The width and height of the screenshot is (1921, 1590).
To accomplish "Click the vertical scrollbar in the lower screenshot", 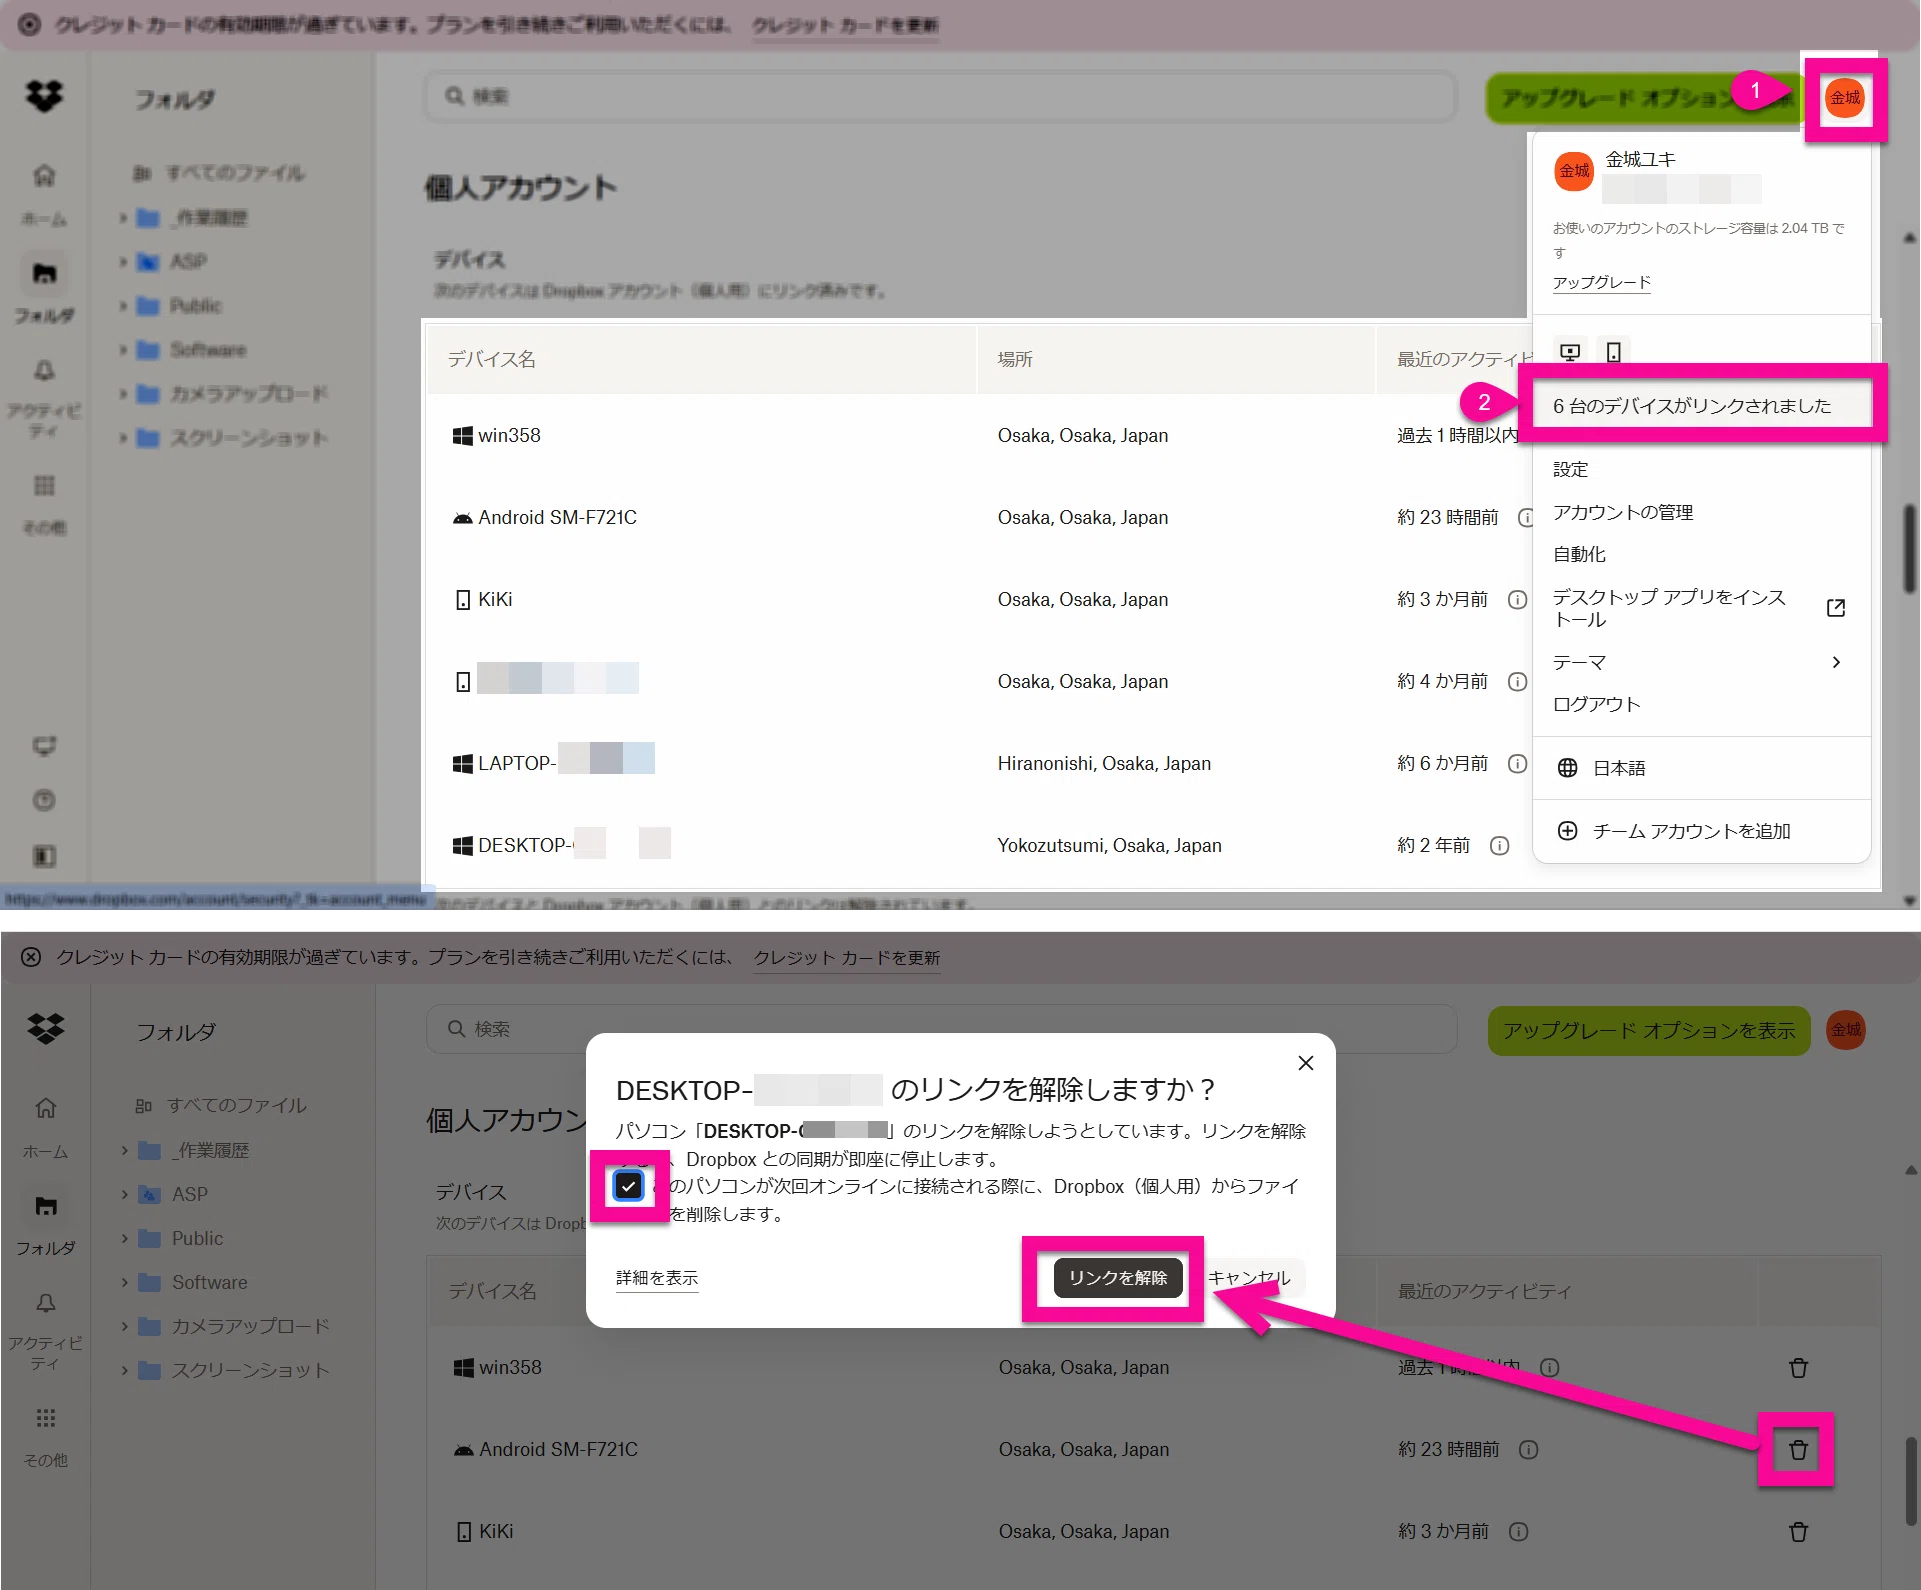I will [1911, 1480].
